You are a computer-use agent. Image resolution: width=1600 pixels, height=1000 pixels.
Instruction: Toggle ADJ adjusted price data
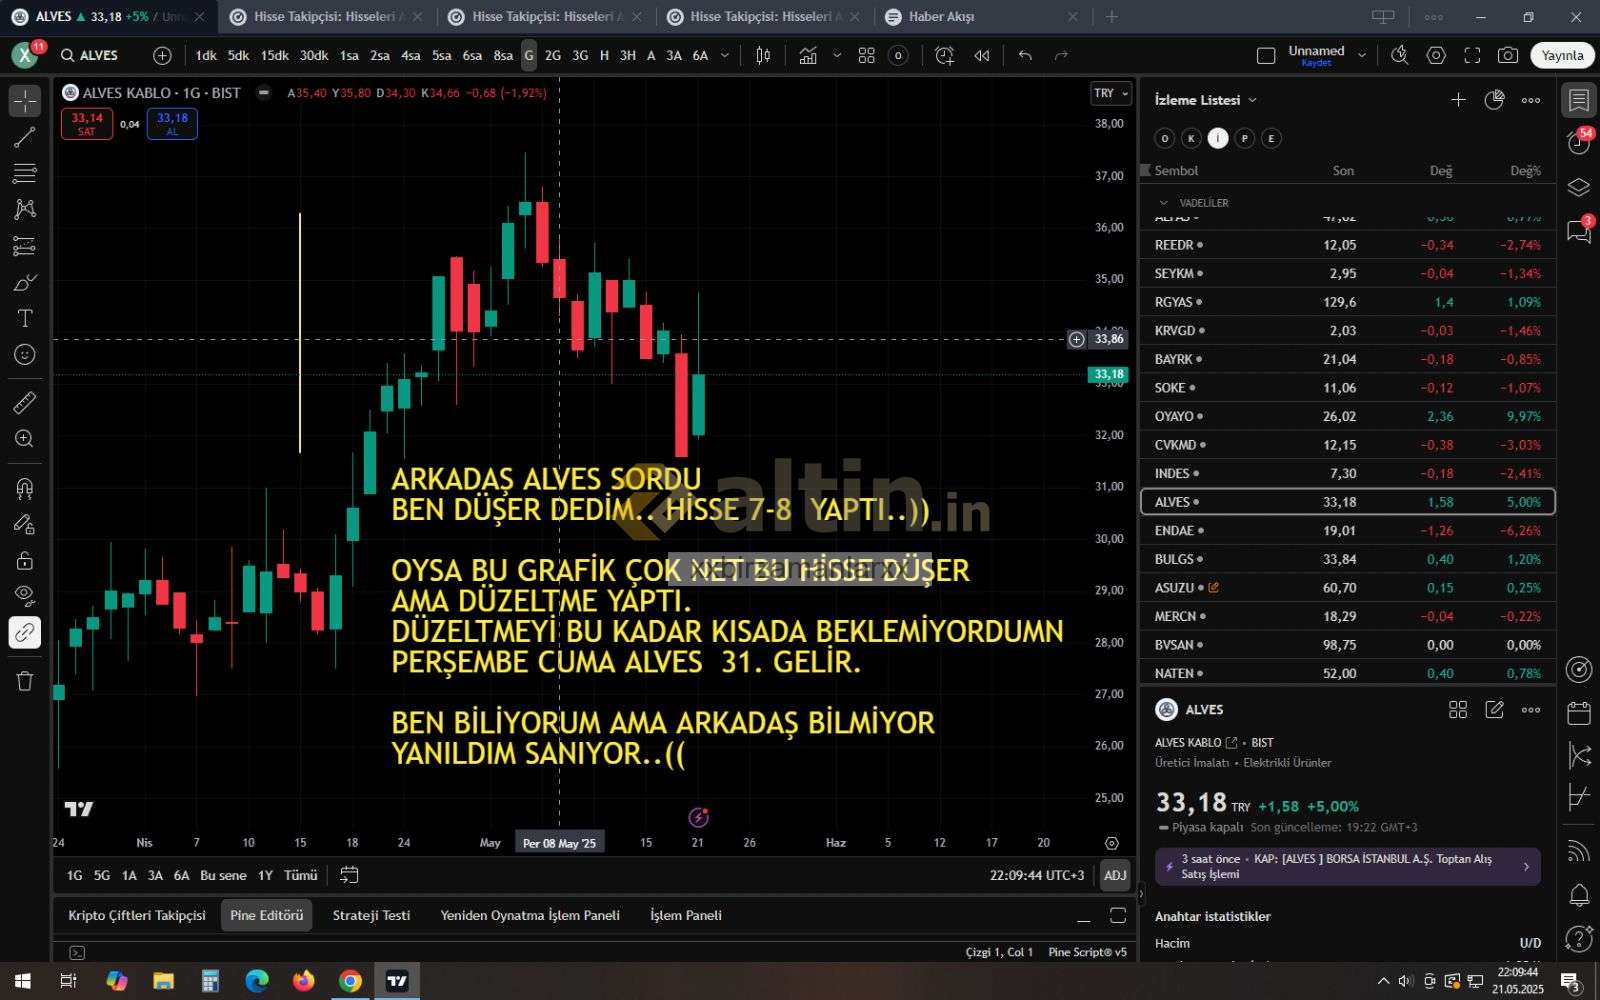click(1115, 875)
